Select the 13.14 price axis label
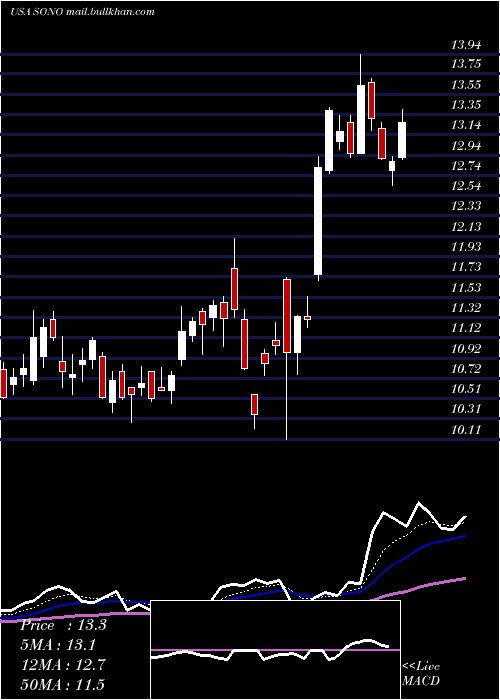 [x=466, y=125]
